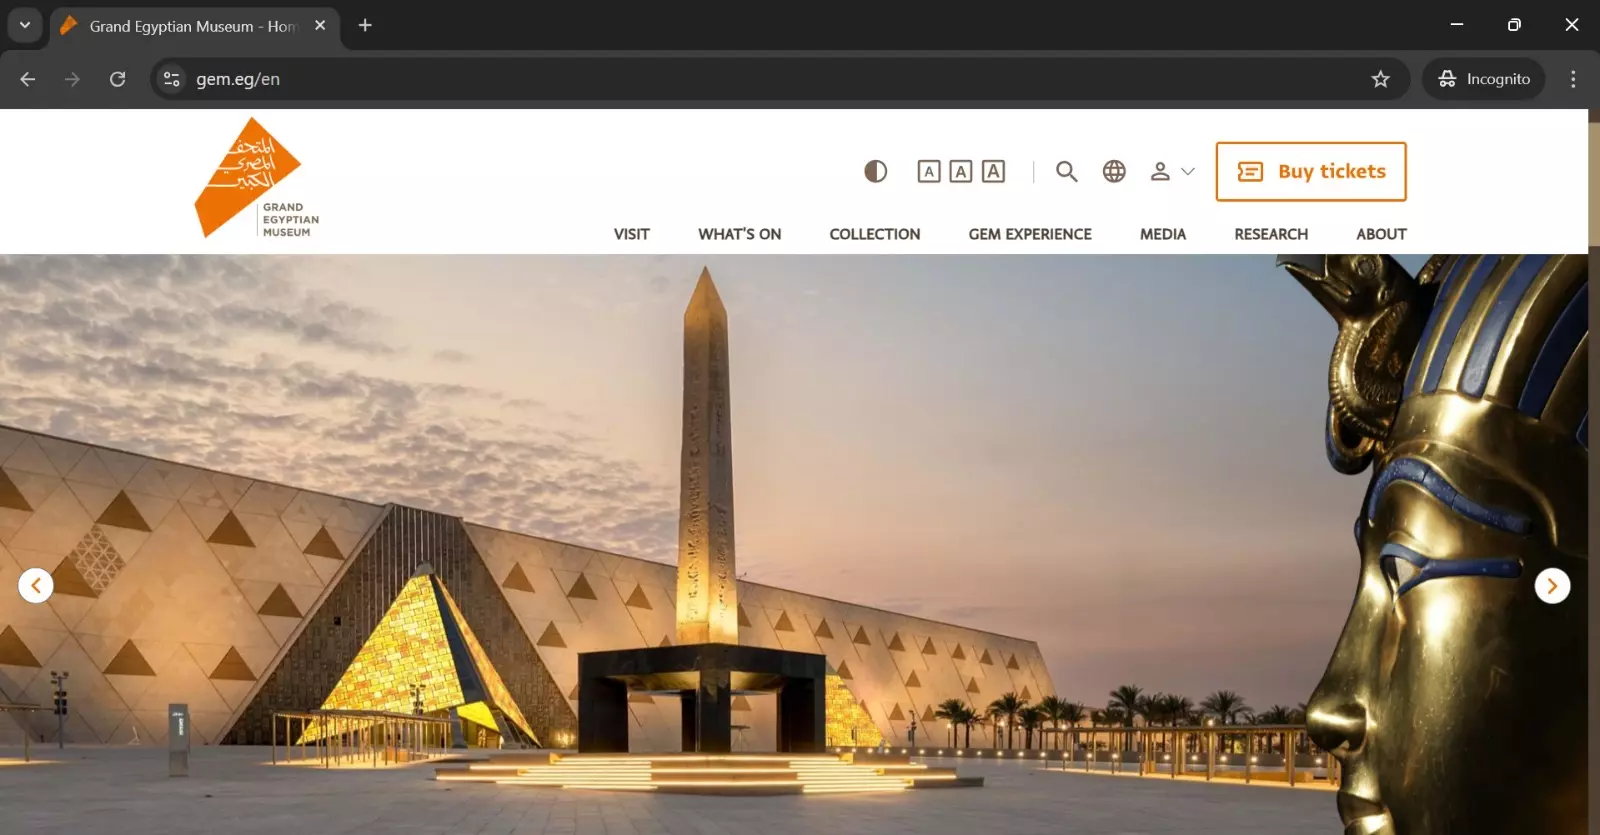This screenshot has width=1600, height=835.
Task: Open the language globe selector
Action: (1114, 172)
